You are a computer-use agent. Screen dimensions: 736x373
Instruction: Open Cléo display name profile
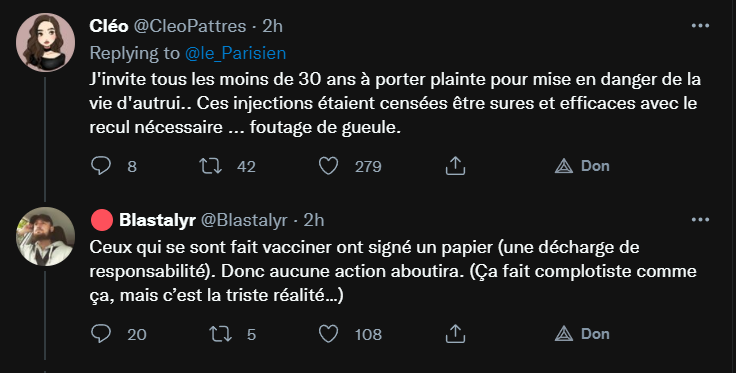point(109,26)
